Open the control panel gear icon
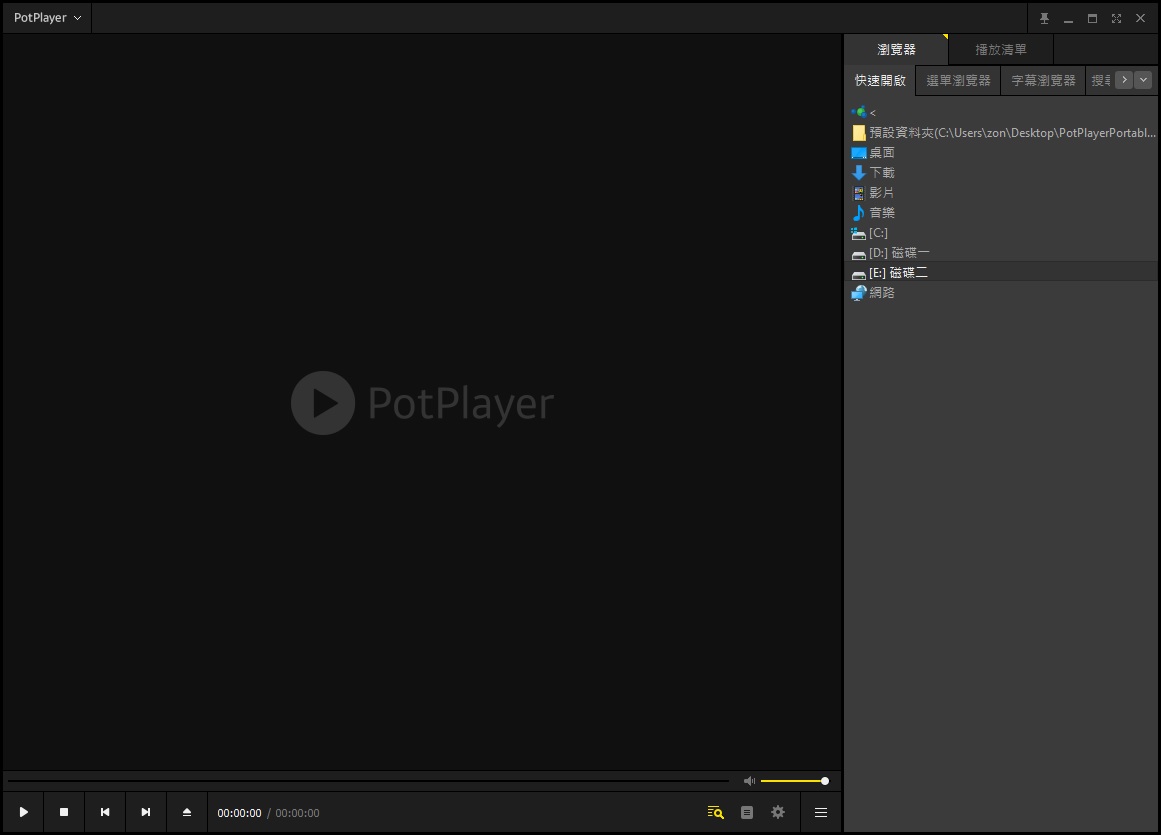The width and height of the screenshot is (1161, 835). pos(778,812)
